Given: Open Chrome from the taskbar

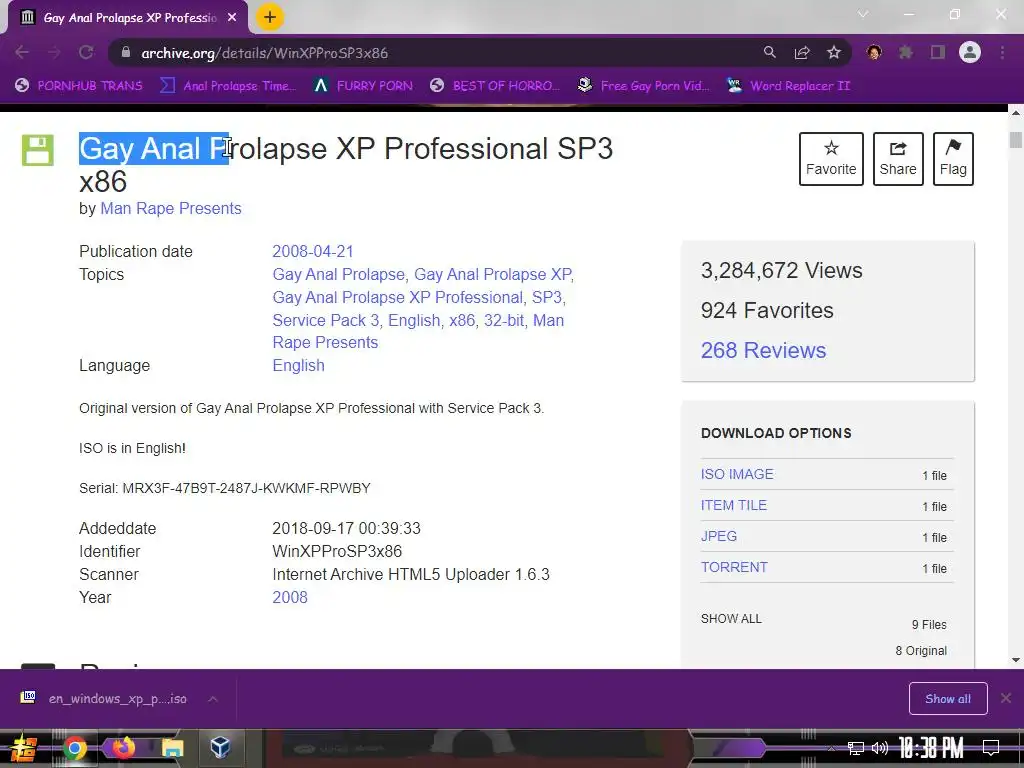Looking at the screenshot, I should click(x=74, y=748).
